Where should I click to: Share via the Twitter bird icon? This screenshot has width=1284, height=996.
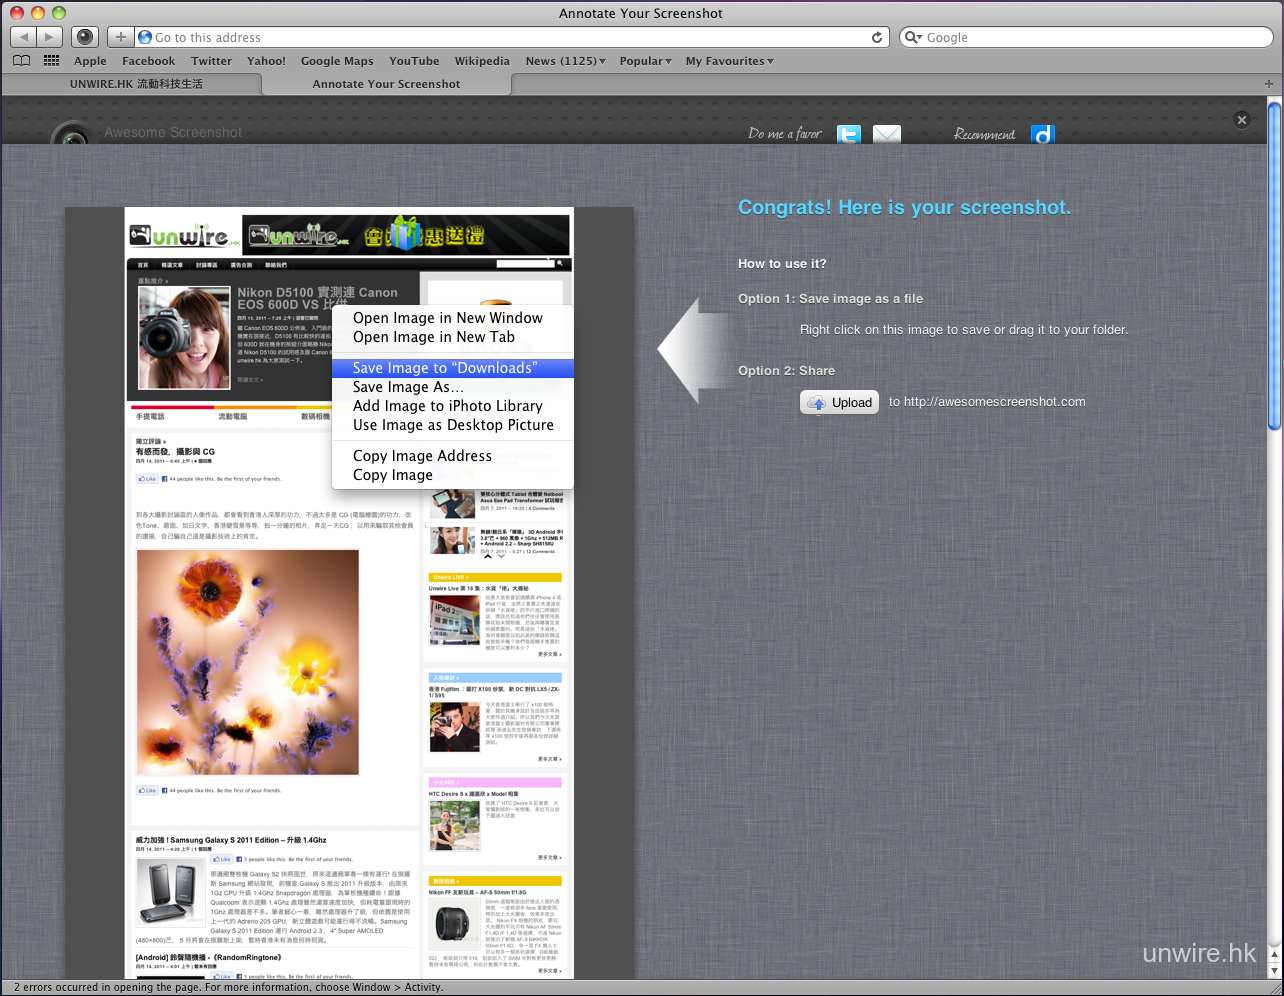(848, 134)
